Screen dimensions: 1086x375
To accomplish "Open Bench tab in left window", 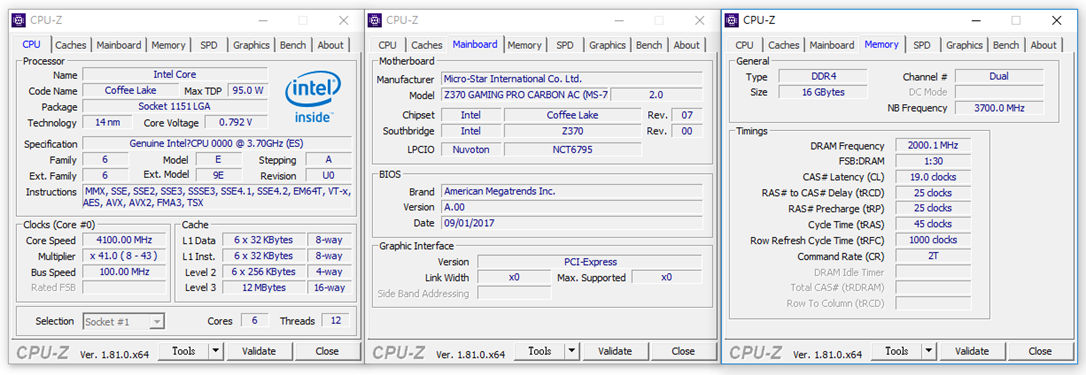I will coord(293,45).
